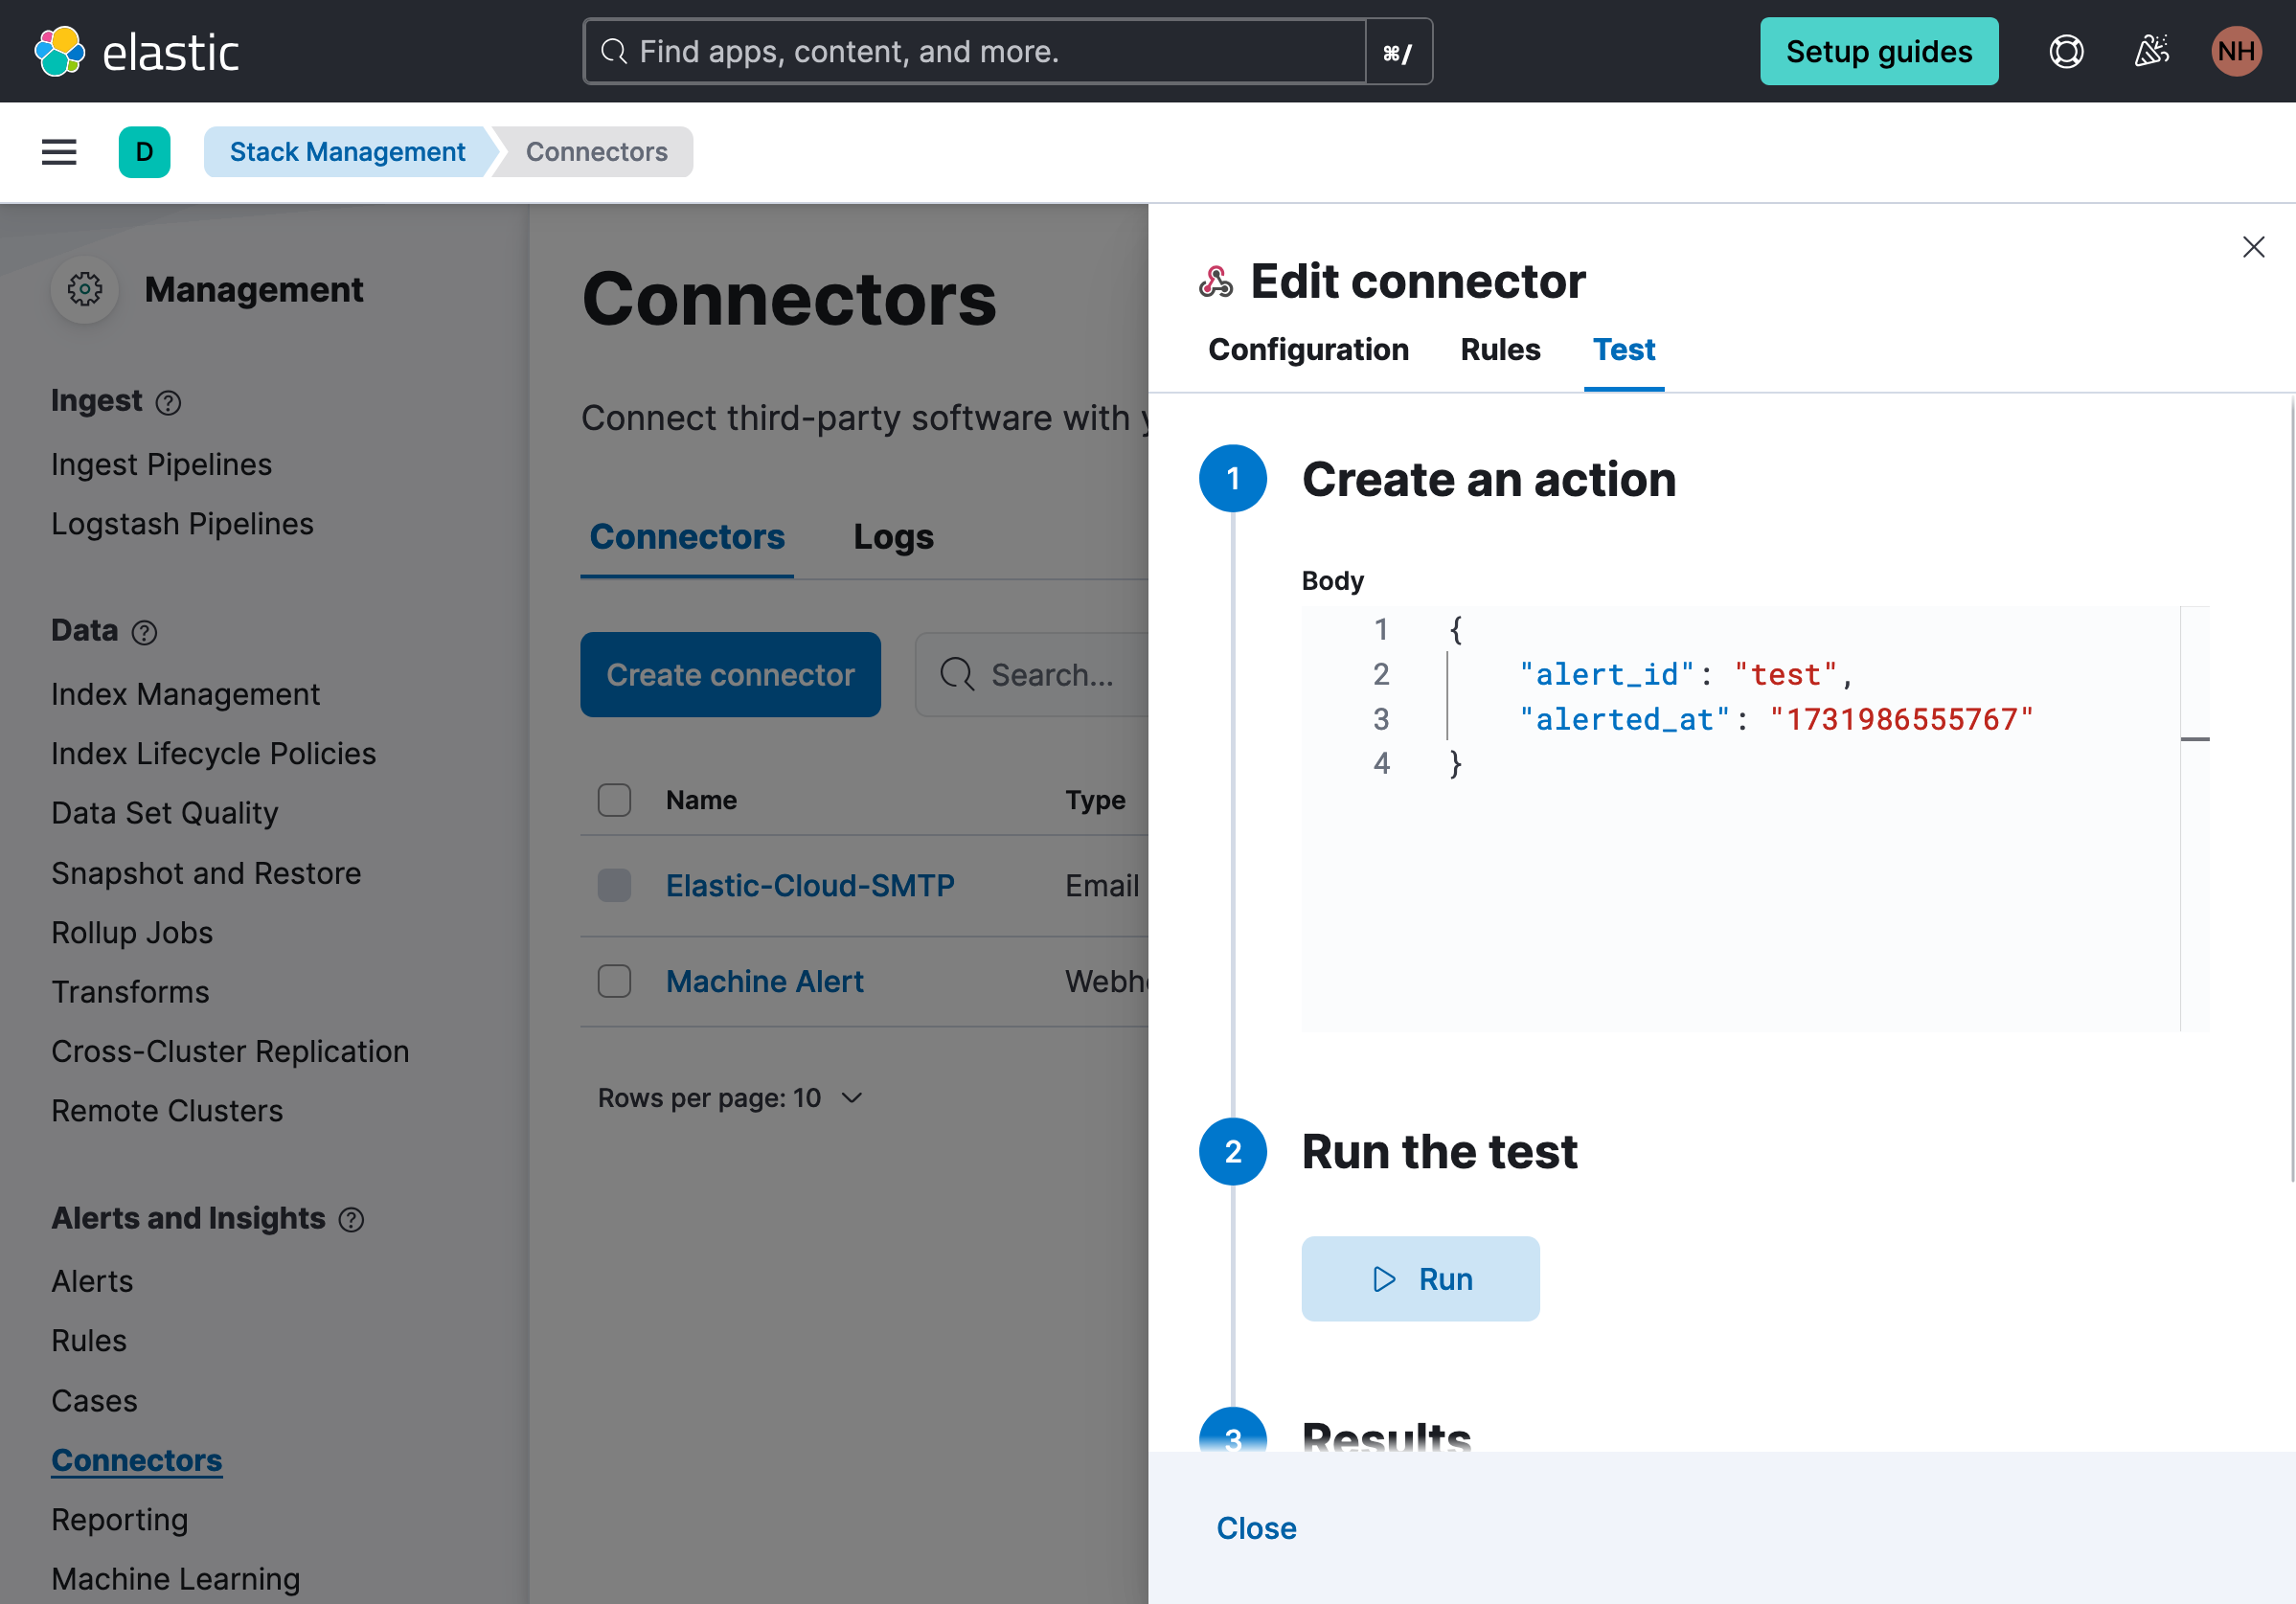Click the Type column header

(1095, 800)
